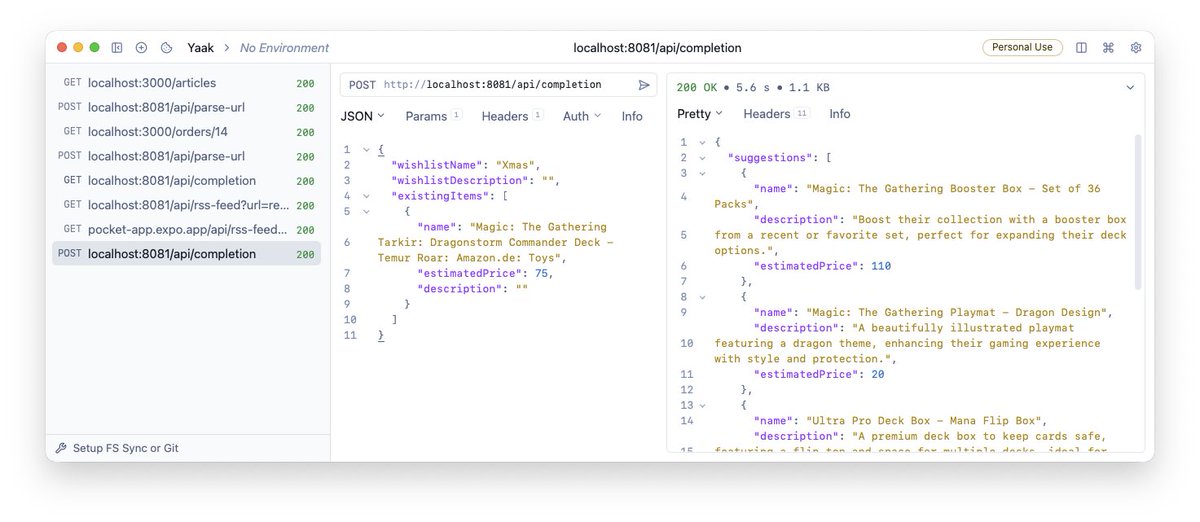Toggle the split layout icon
Viewport: 1200px width, 522px height.
point(1081,47)
